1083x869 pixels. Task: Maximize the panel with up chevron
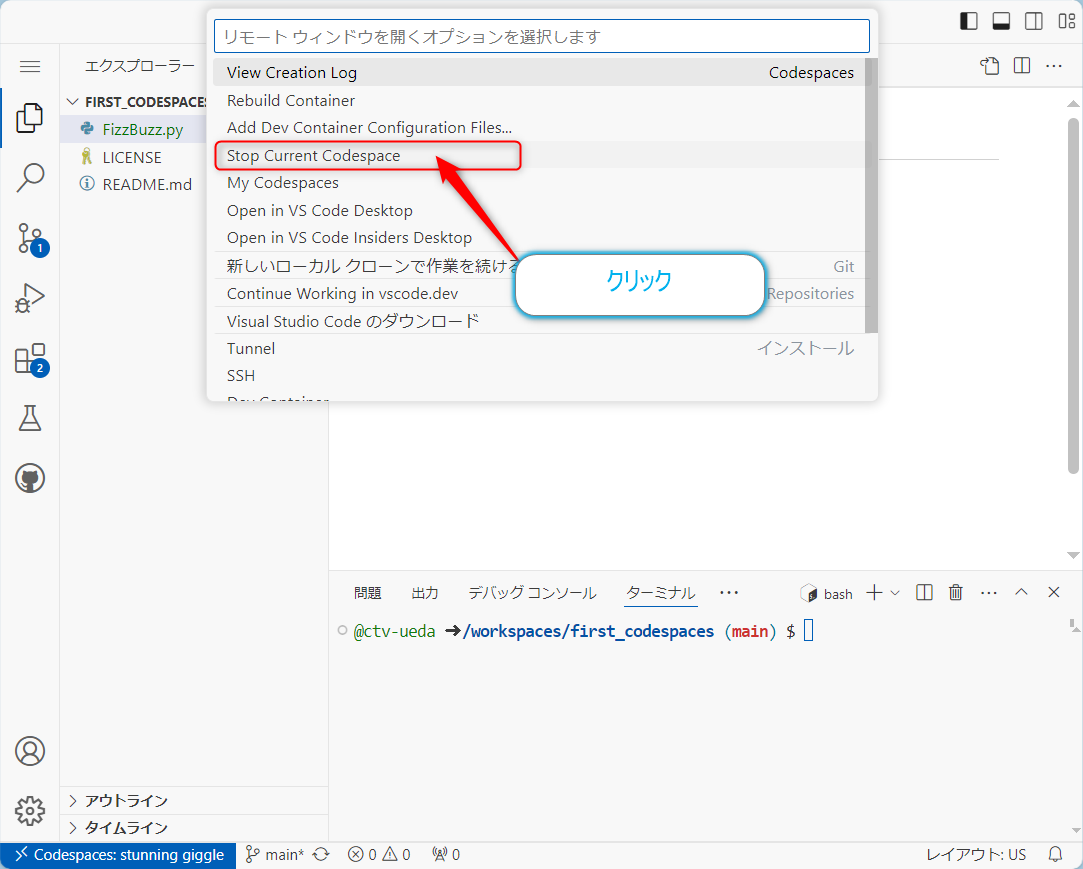[x=1021, y=592]
